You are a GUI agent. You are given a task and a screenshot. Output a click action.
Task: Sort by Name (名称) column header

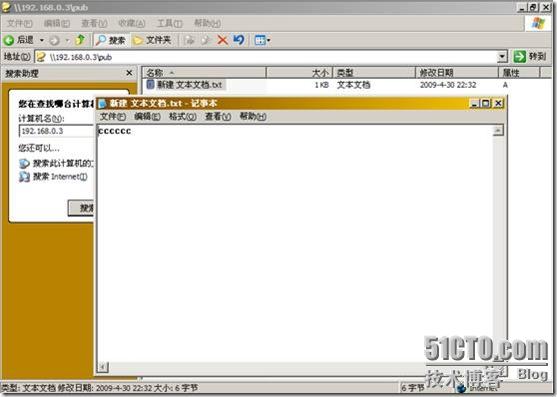[x=204, y=73]
